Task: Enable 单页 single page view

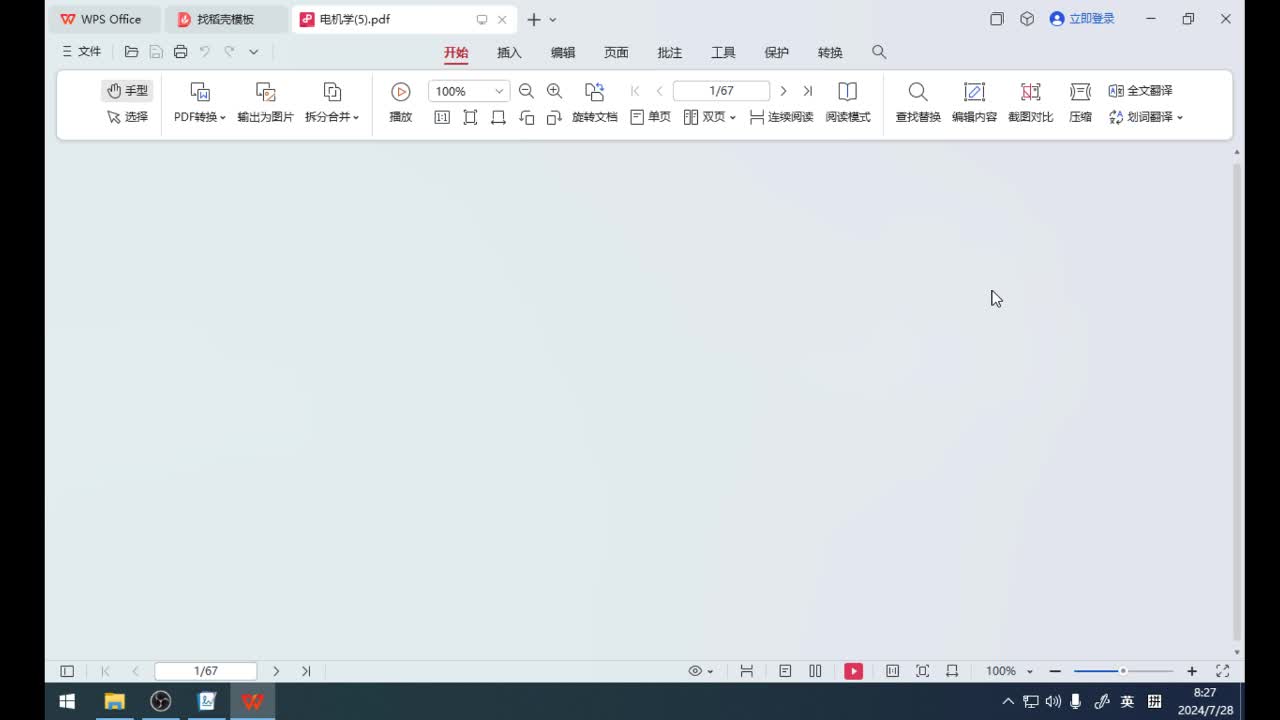Action: (x=650, y=117)
